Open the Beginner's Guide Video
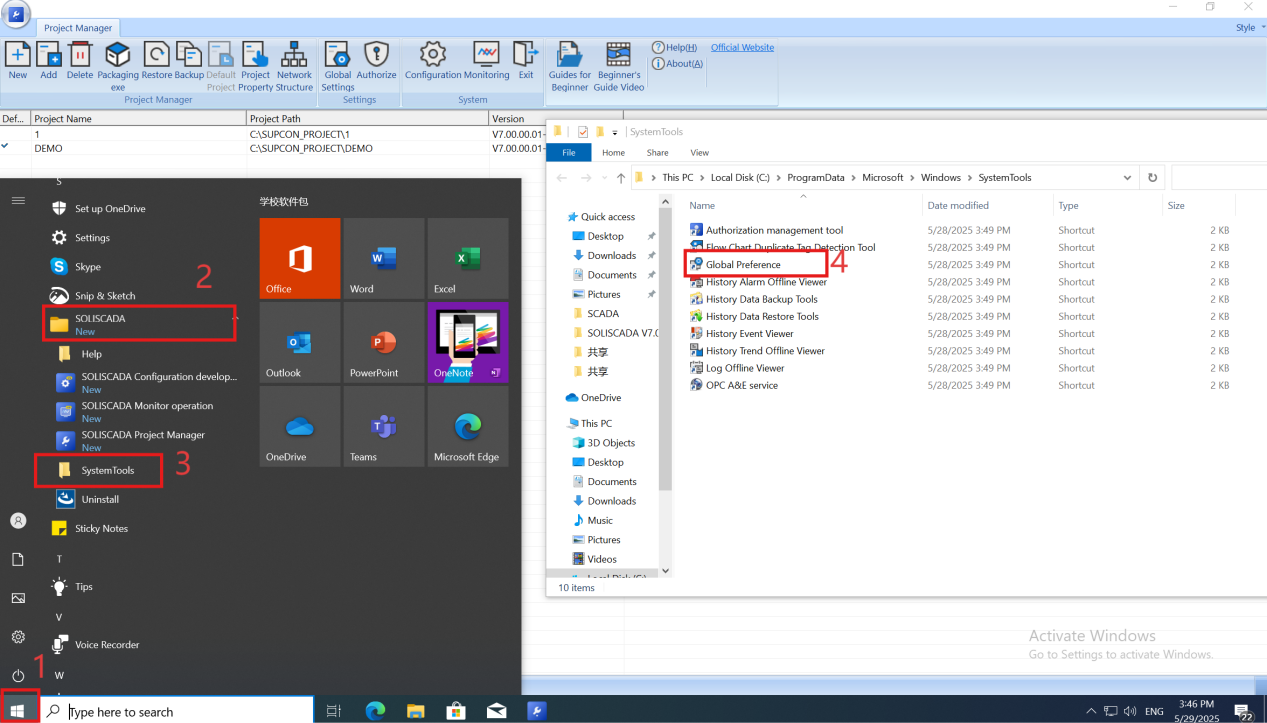The width and height of the screenshot is (1267, 723). [x=619, y=66]
